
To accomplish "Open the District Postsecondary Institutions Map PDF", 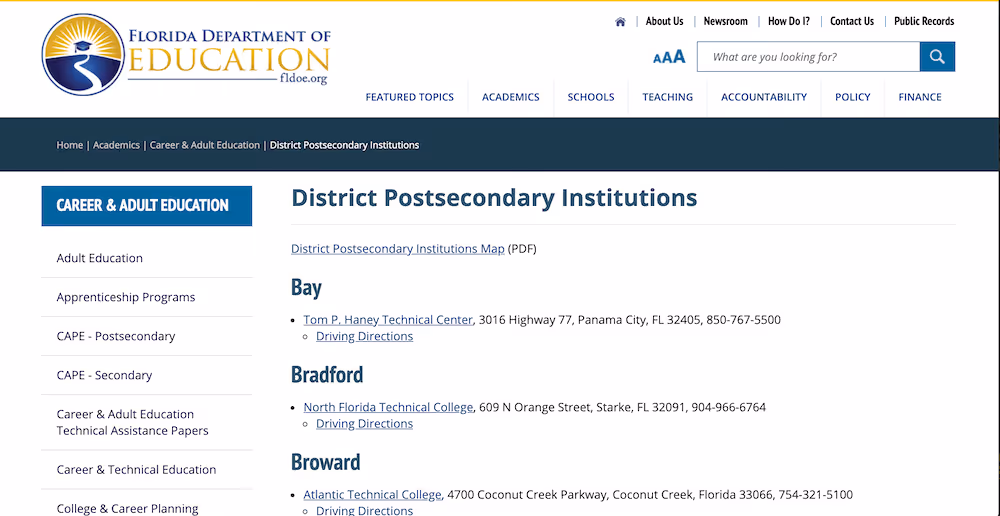I will 397,249.
